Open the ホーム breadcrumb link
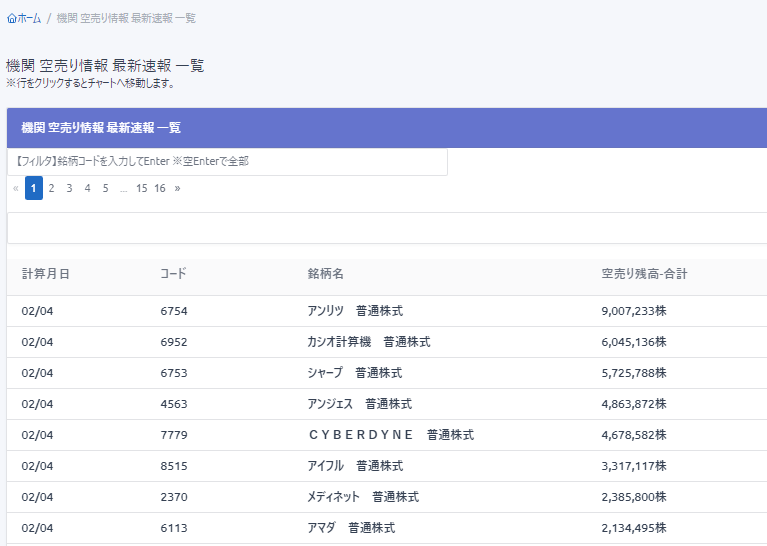Screen dimensions: 767x546 29,18
